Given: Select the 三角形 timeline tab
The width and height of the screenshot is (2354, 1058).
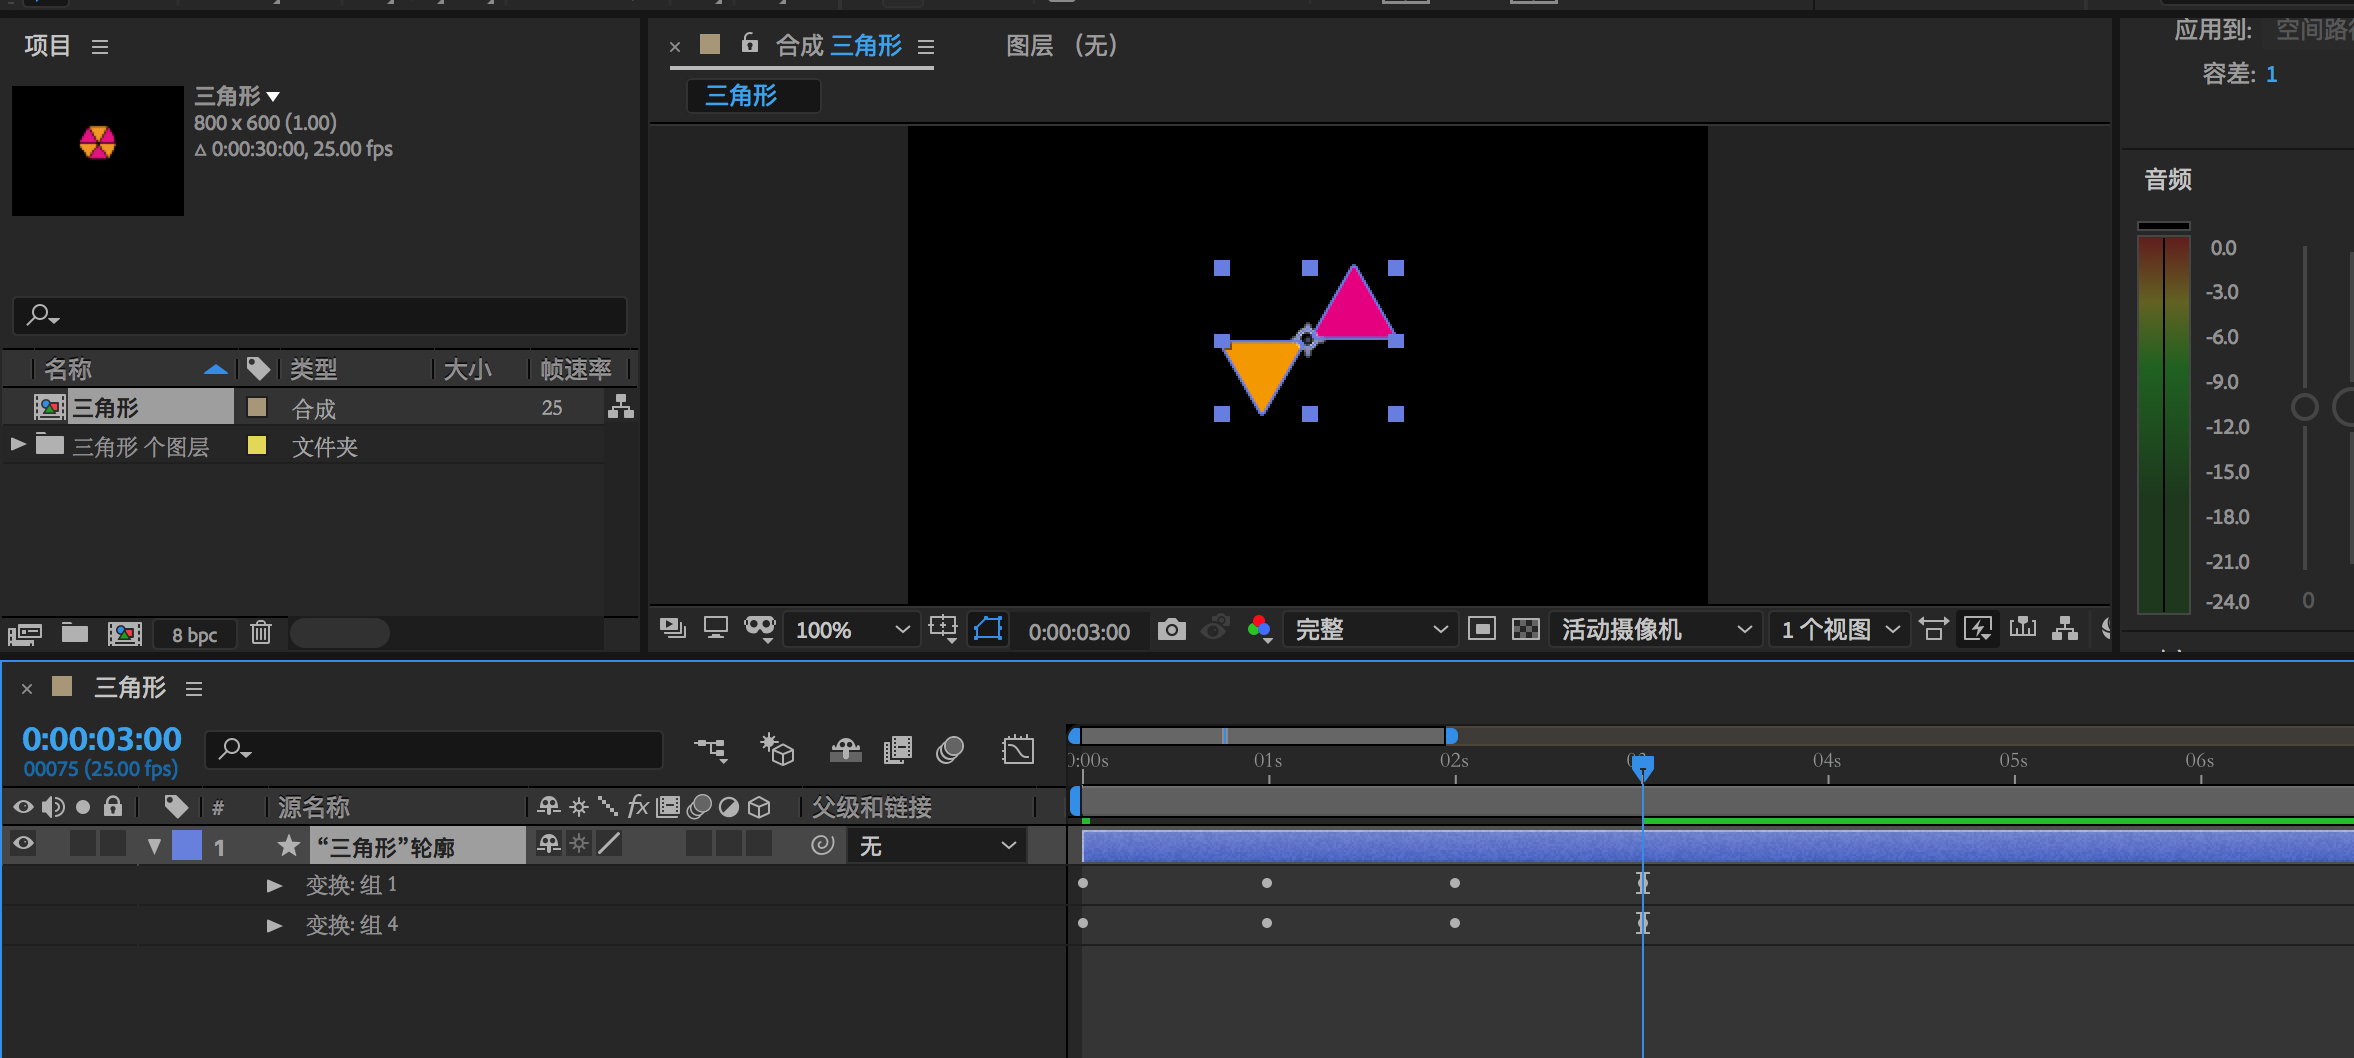Looking at the screenshot, I should 130,688.
